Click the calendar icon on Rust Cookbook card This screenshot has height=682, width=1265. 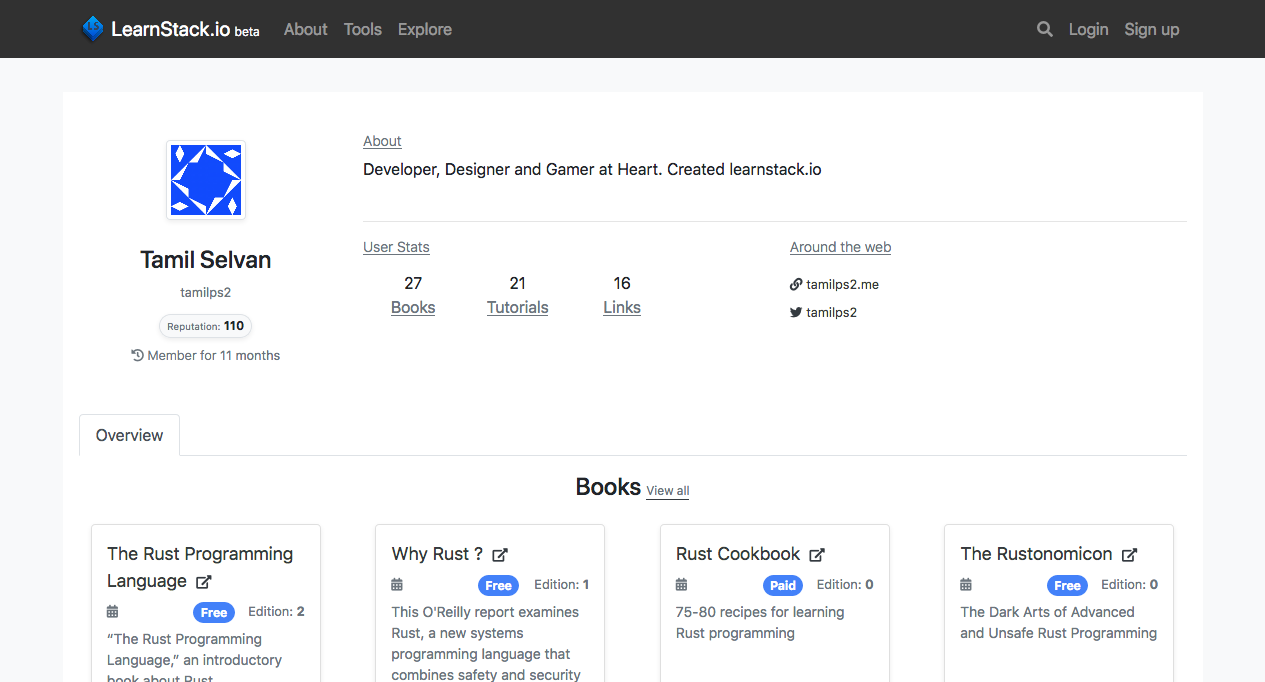click(x=681, y=584)
